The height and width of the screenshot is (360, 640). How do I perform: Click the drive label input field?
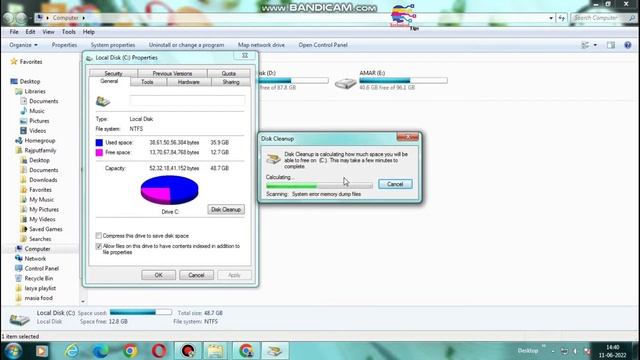(187, 101)
